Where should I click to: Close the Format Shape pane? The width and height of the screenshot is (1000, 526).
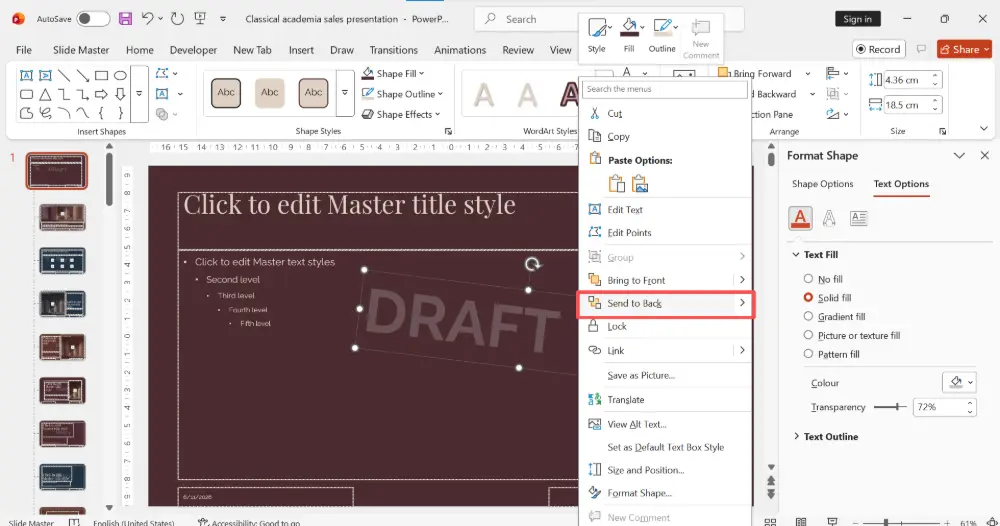point(985,156)
